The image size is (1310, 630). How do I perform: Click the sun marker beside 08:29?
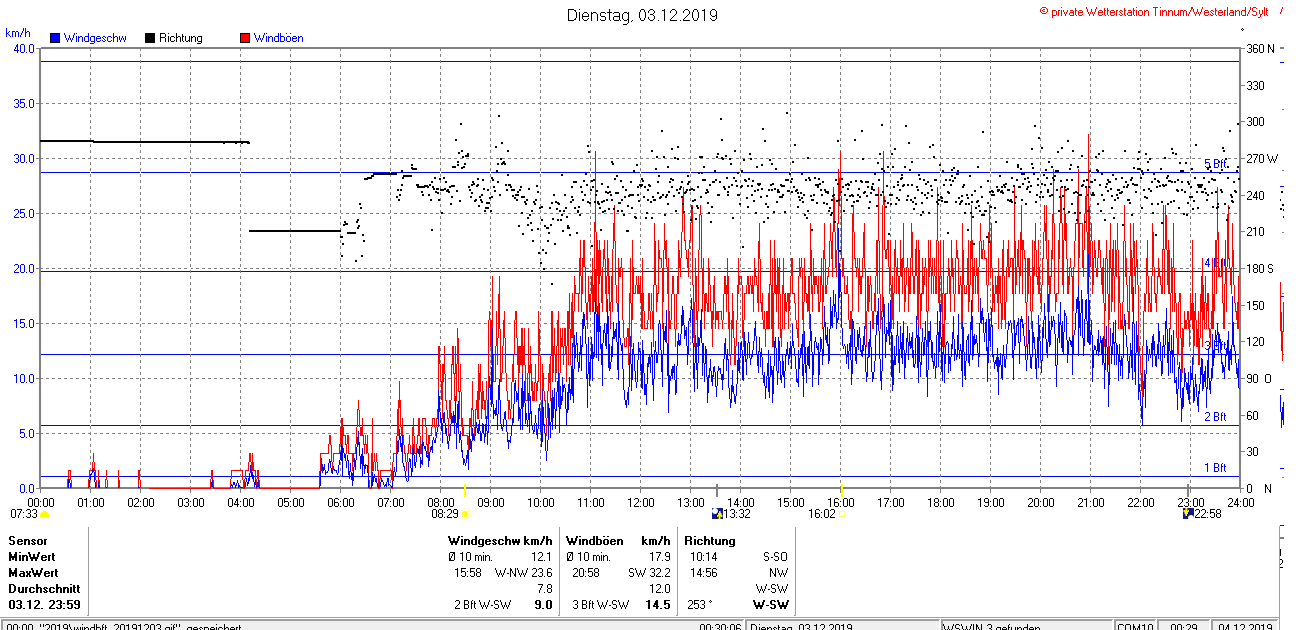click(x=465, y=514)
